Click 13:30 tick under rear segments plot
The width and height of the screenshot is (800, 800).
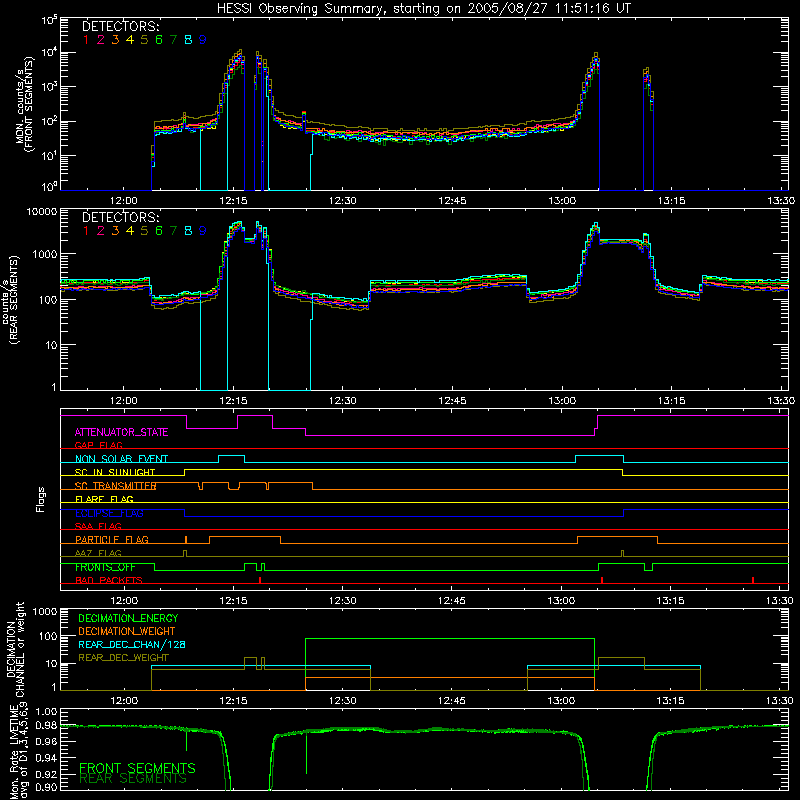click(x=781, y=401)
